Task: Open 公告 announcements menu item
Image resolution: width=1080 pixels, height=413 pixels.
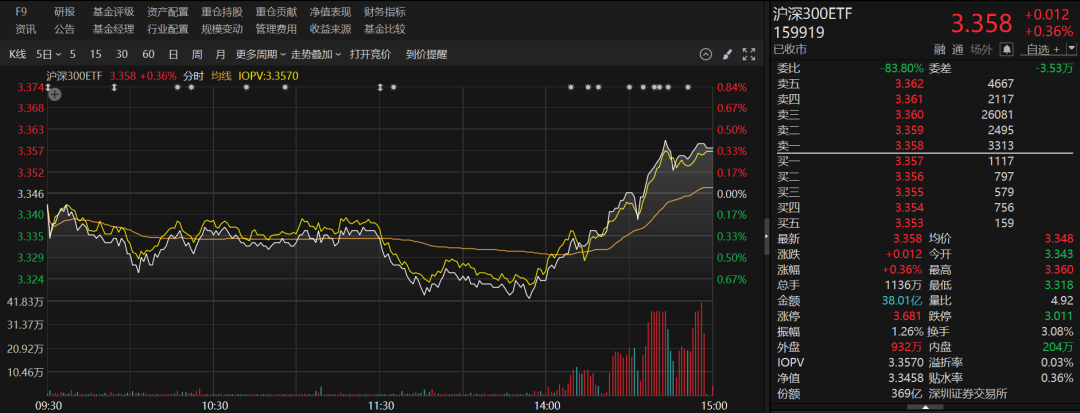Action: (x=64, y=29)
